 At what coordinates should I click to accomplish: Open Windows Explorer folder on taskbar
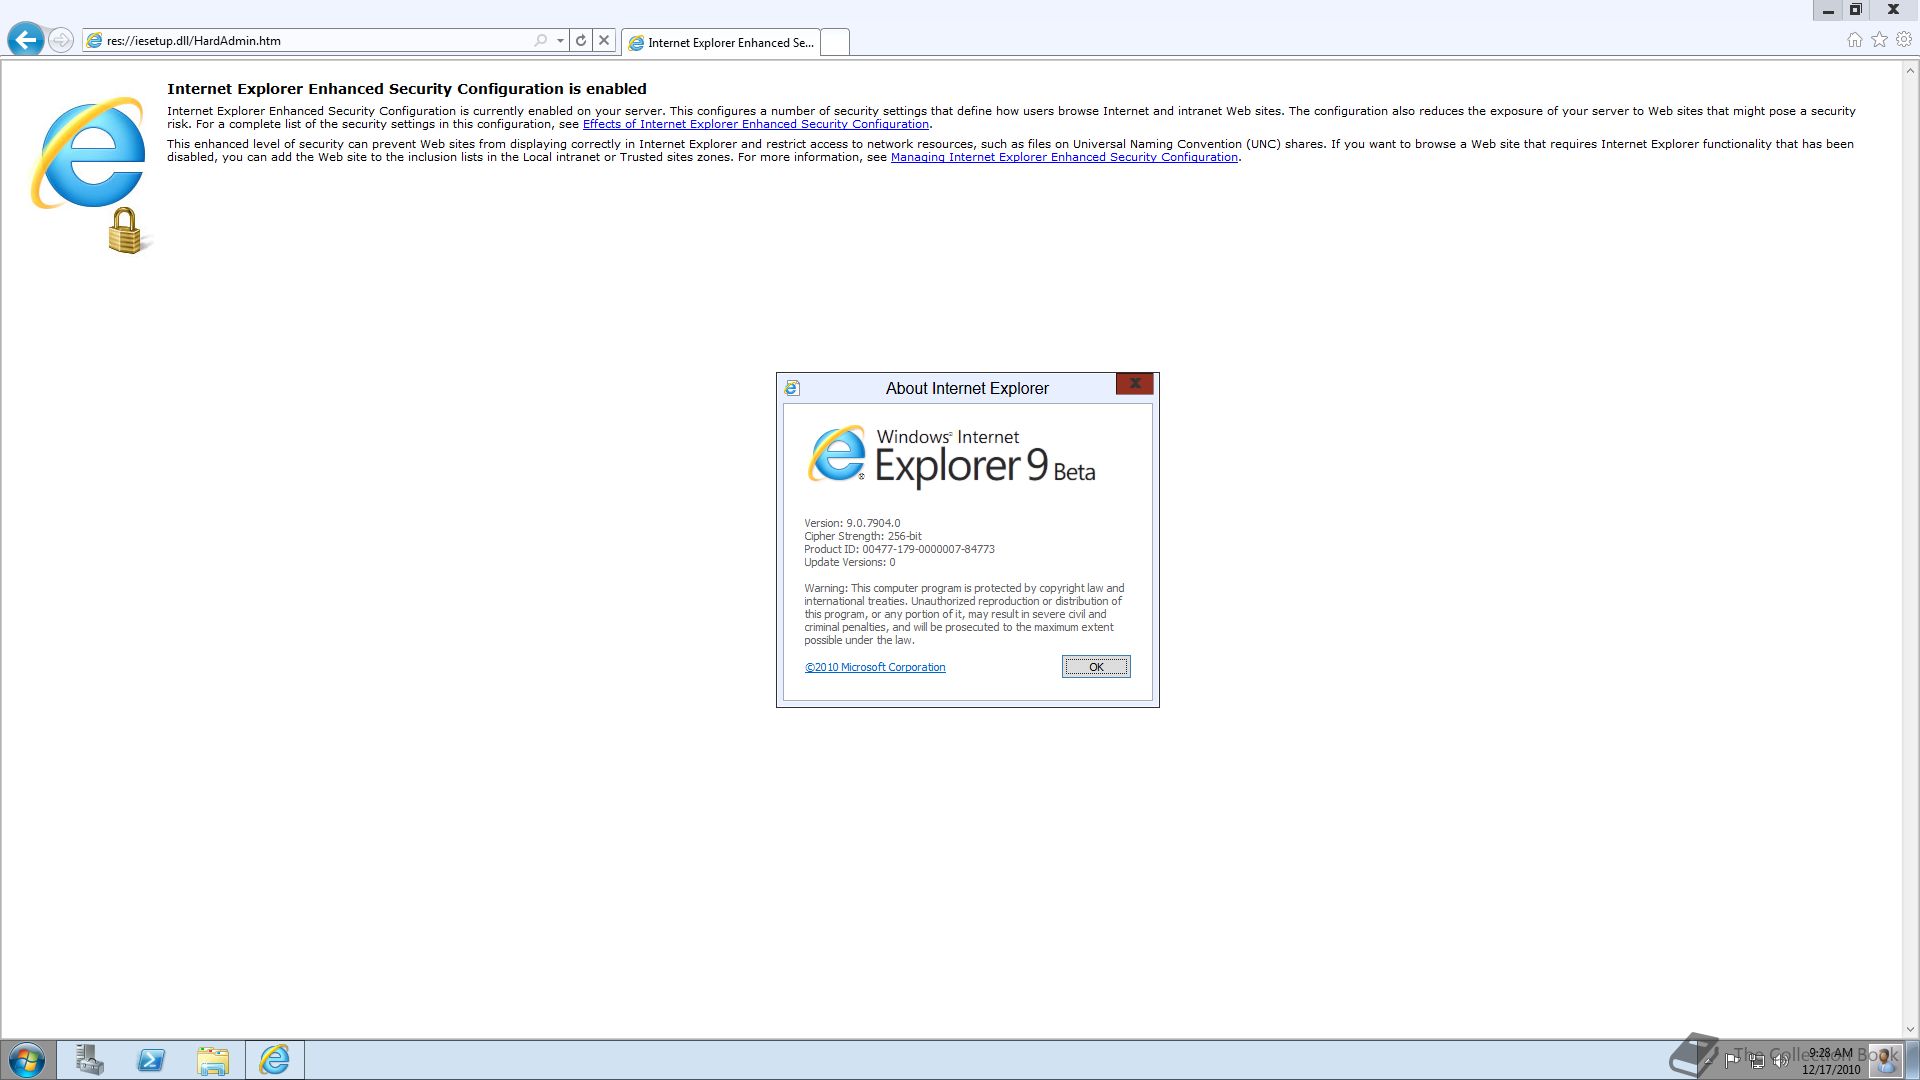[x=213, y=1060]
